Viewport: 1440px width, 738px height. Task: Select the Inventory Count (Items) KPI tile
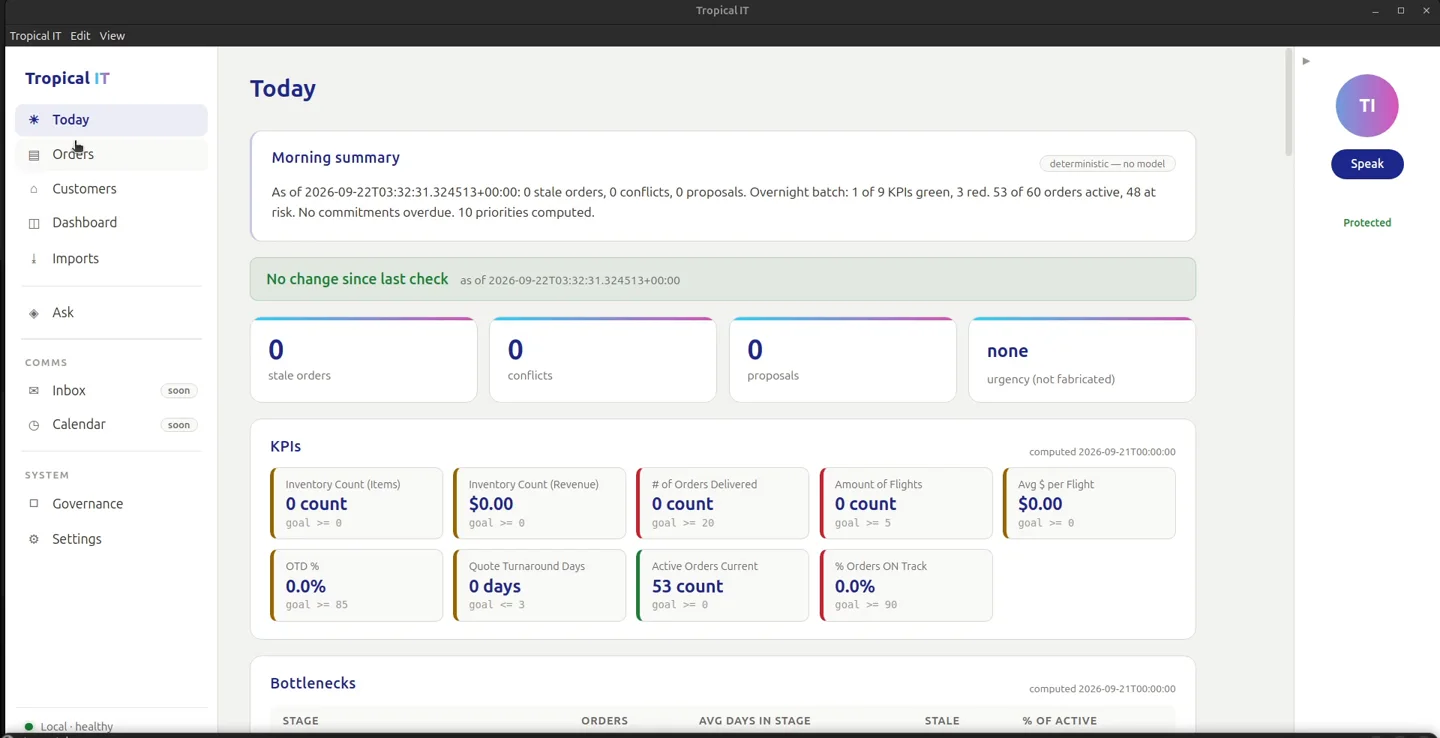(356, 503)
